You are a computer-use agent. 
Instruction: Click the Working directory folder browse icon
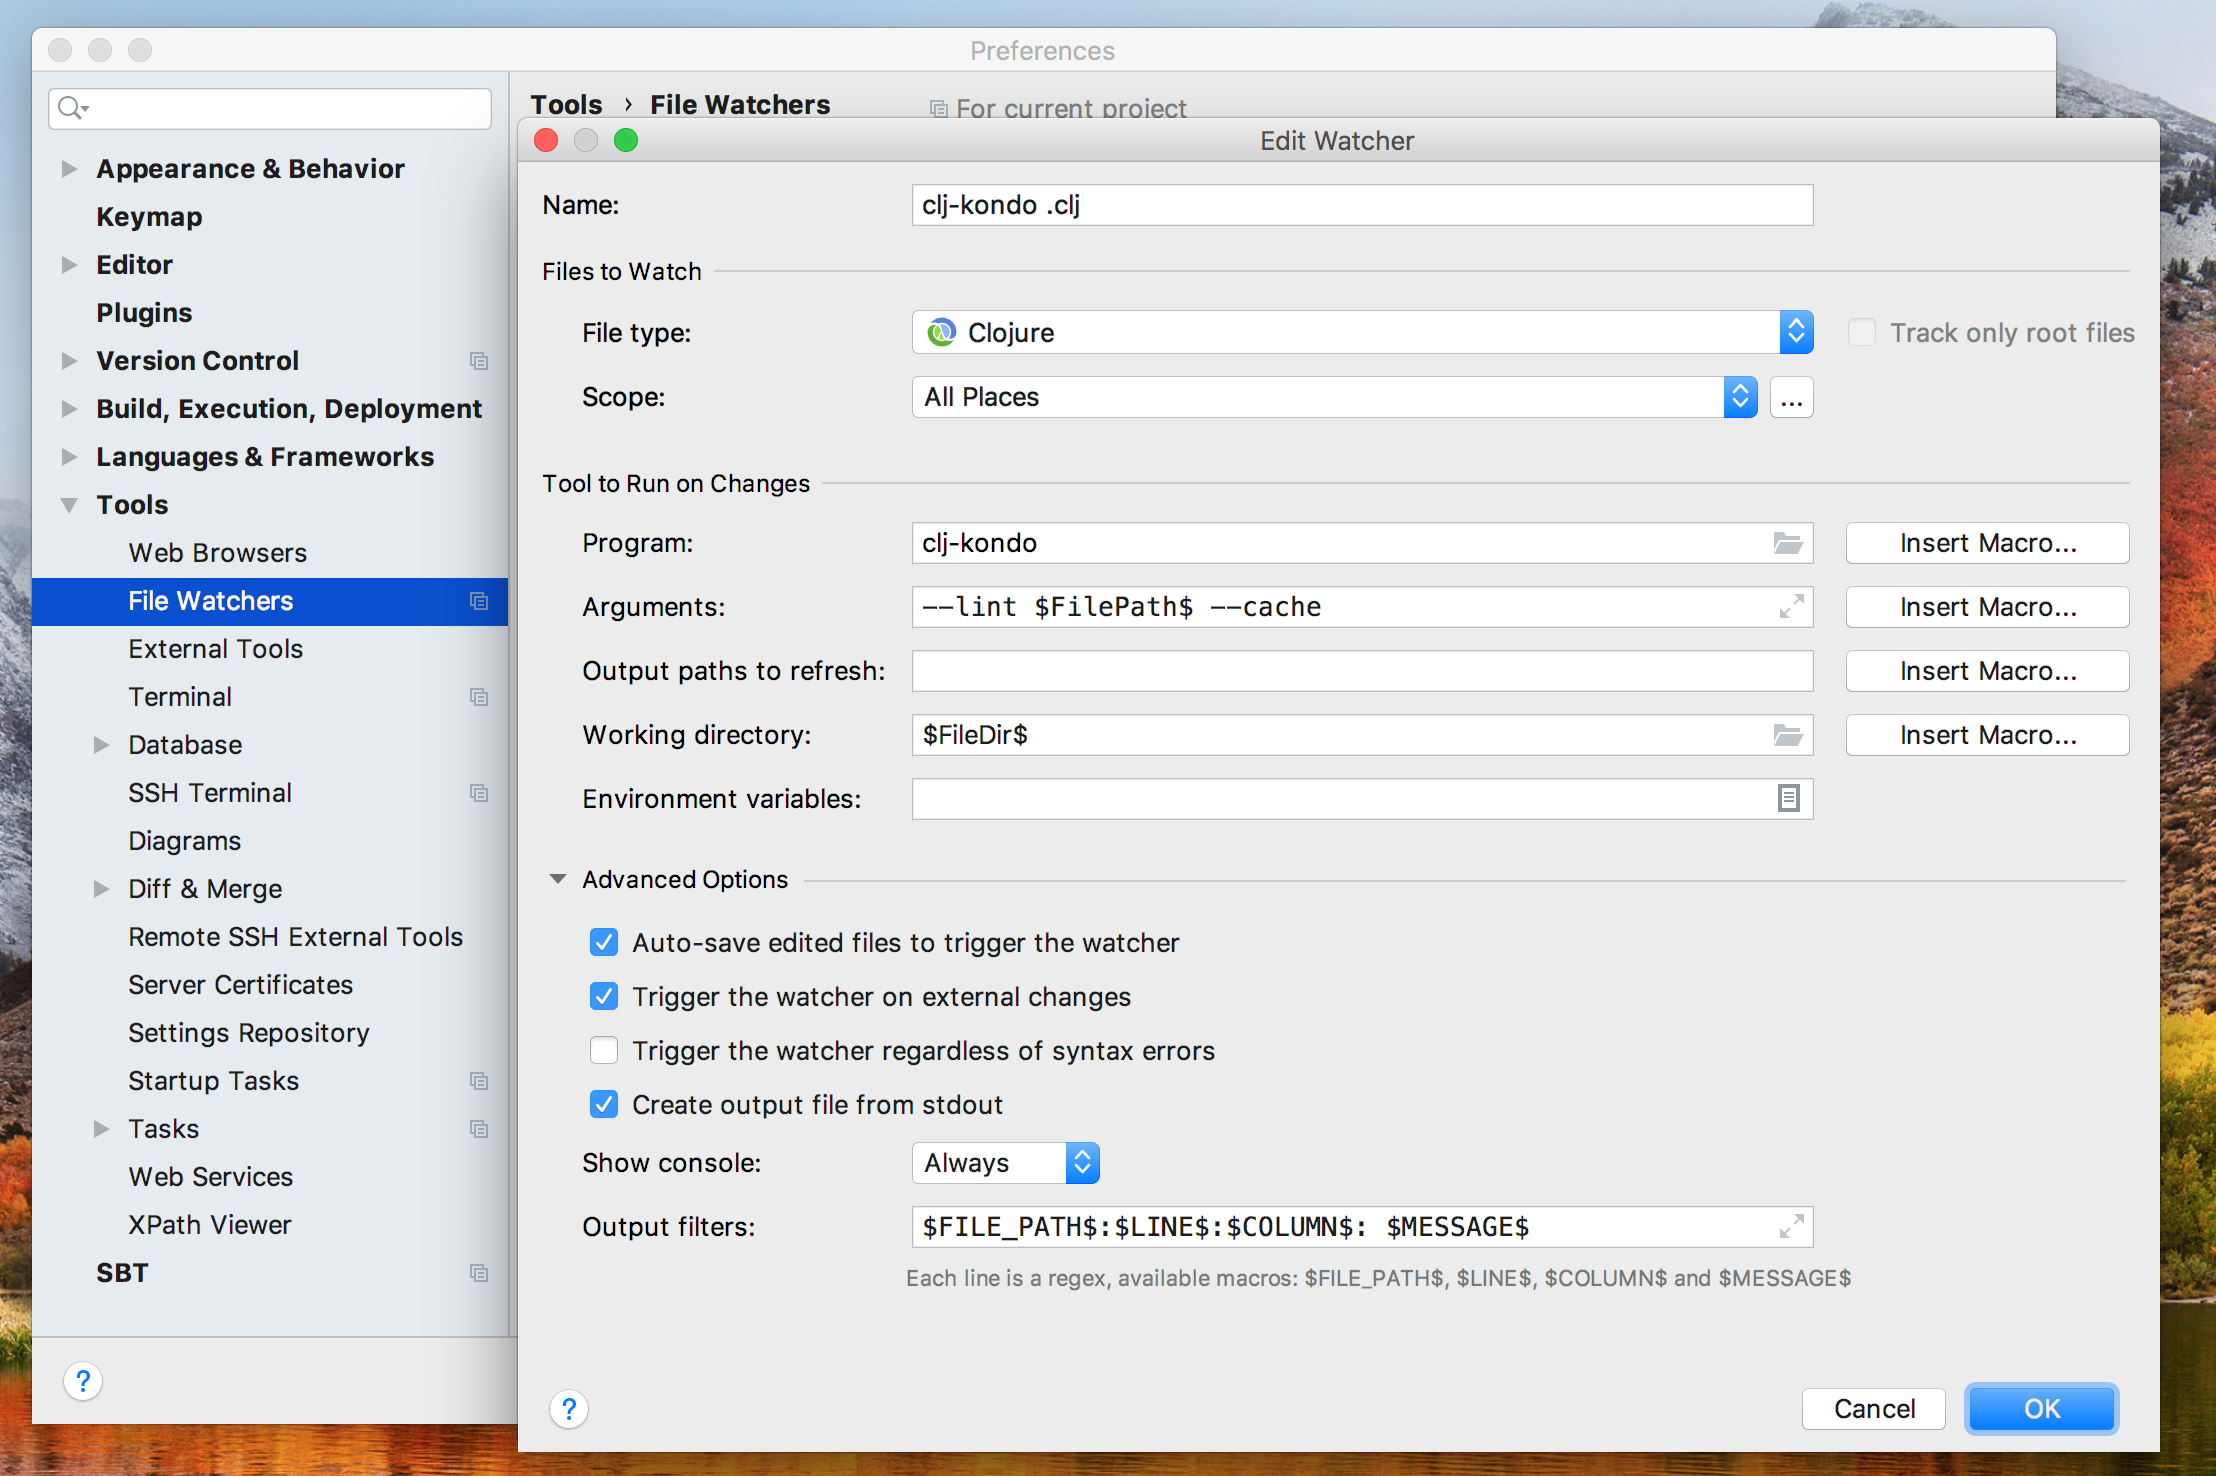(x=1787, y=735)
